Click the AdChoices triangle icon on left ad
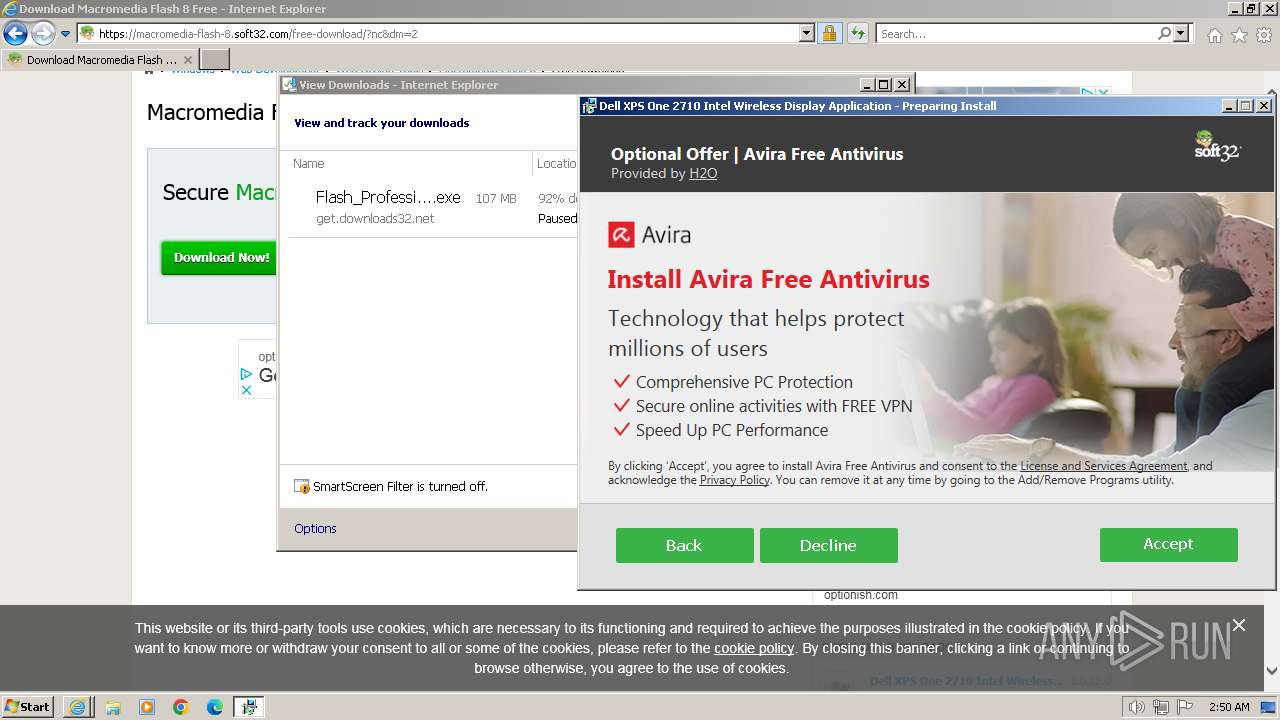 (246, 374)
